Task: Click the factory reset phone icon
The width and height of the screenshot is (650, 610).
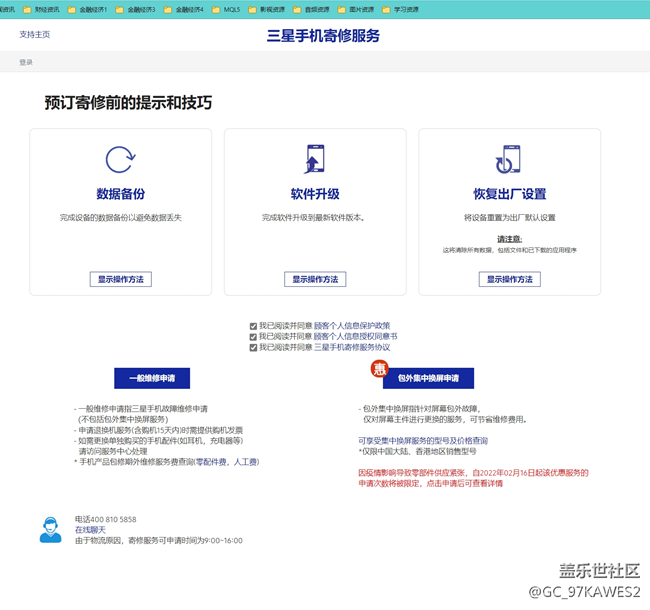Action: (x=508, y=160)
